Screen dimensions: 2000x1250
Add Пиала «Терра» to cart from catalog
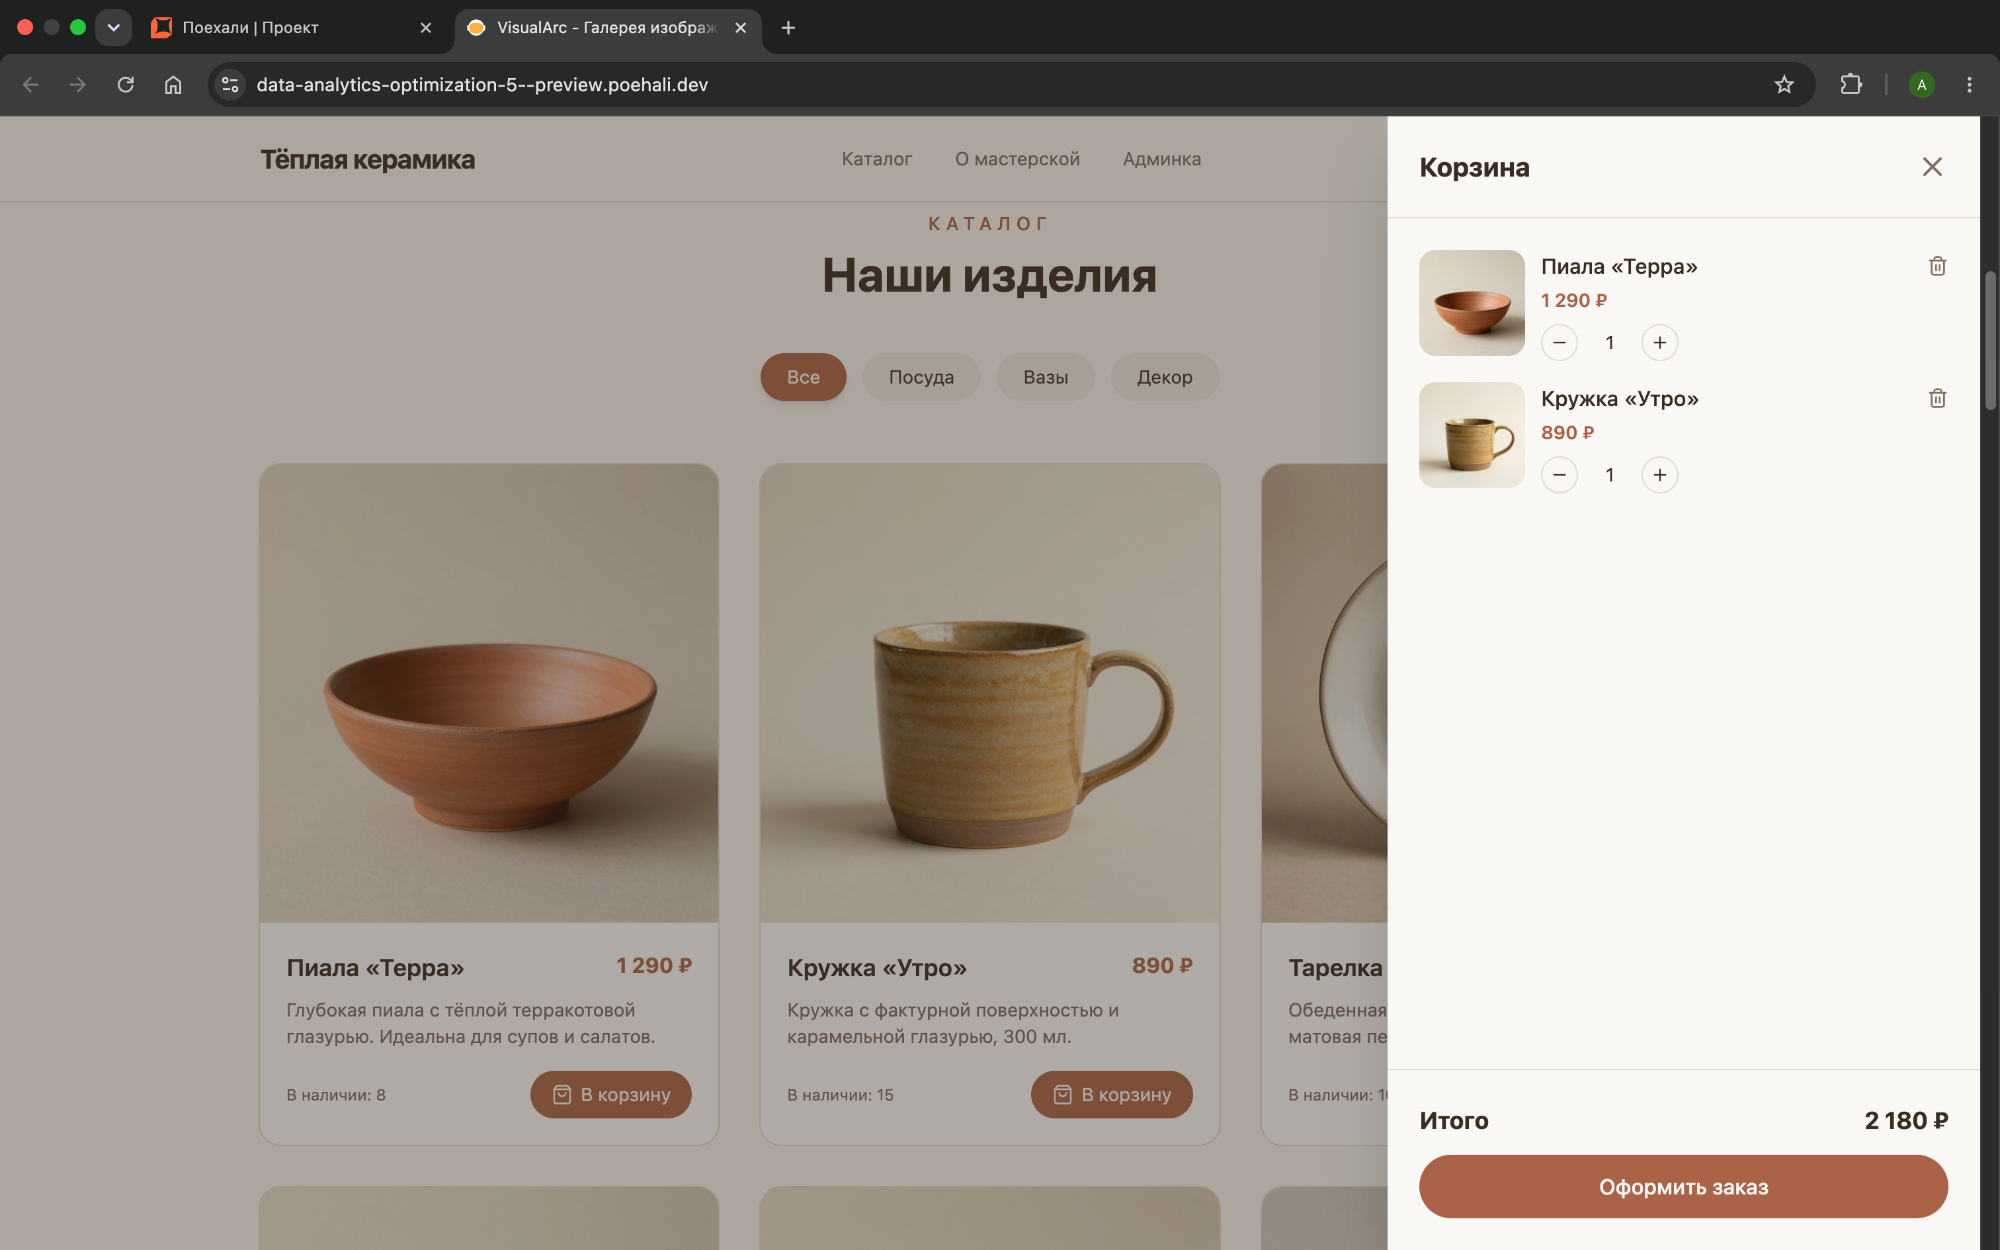611,1095
